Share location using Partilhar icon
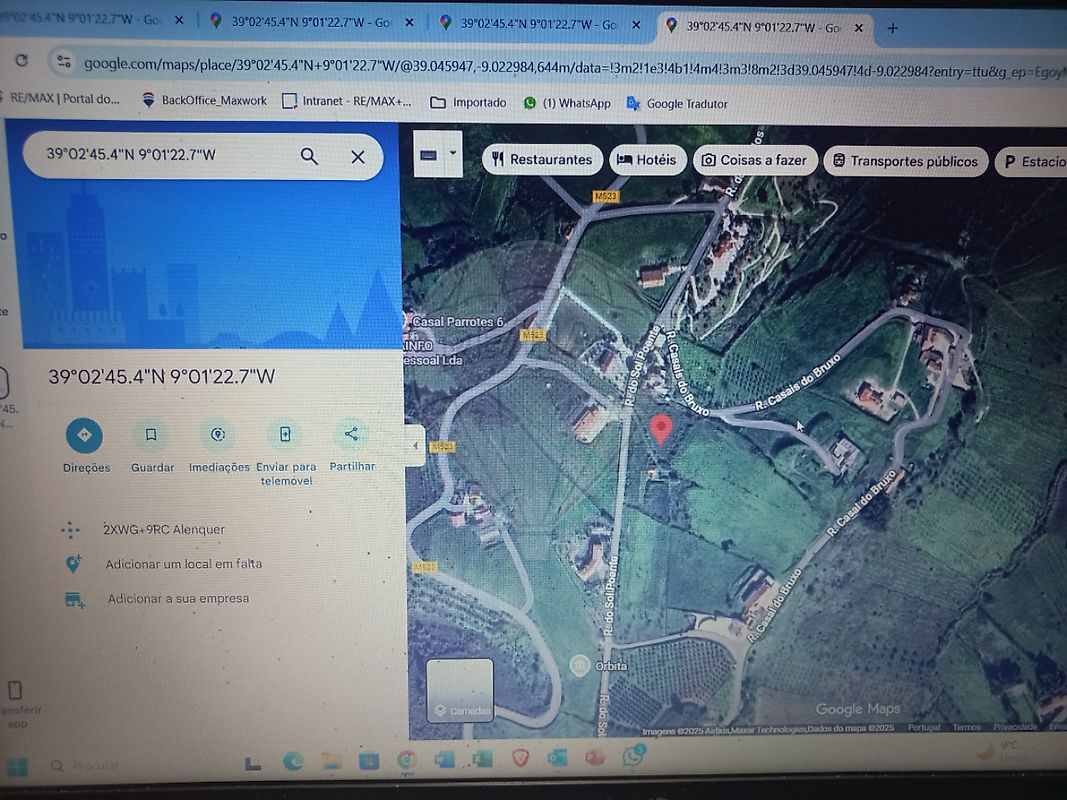Viewport: 1067px width, 800px height. pos(351,434)
